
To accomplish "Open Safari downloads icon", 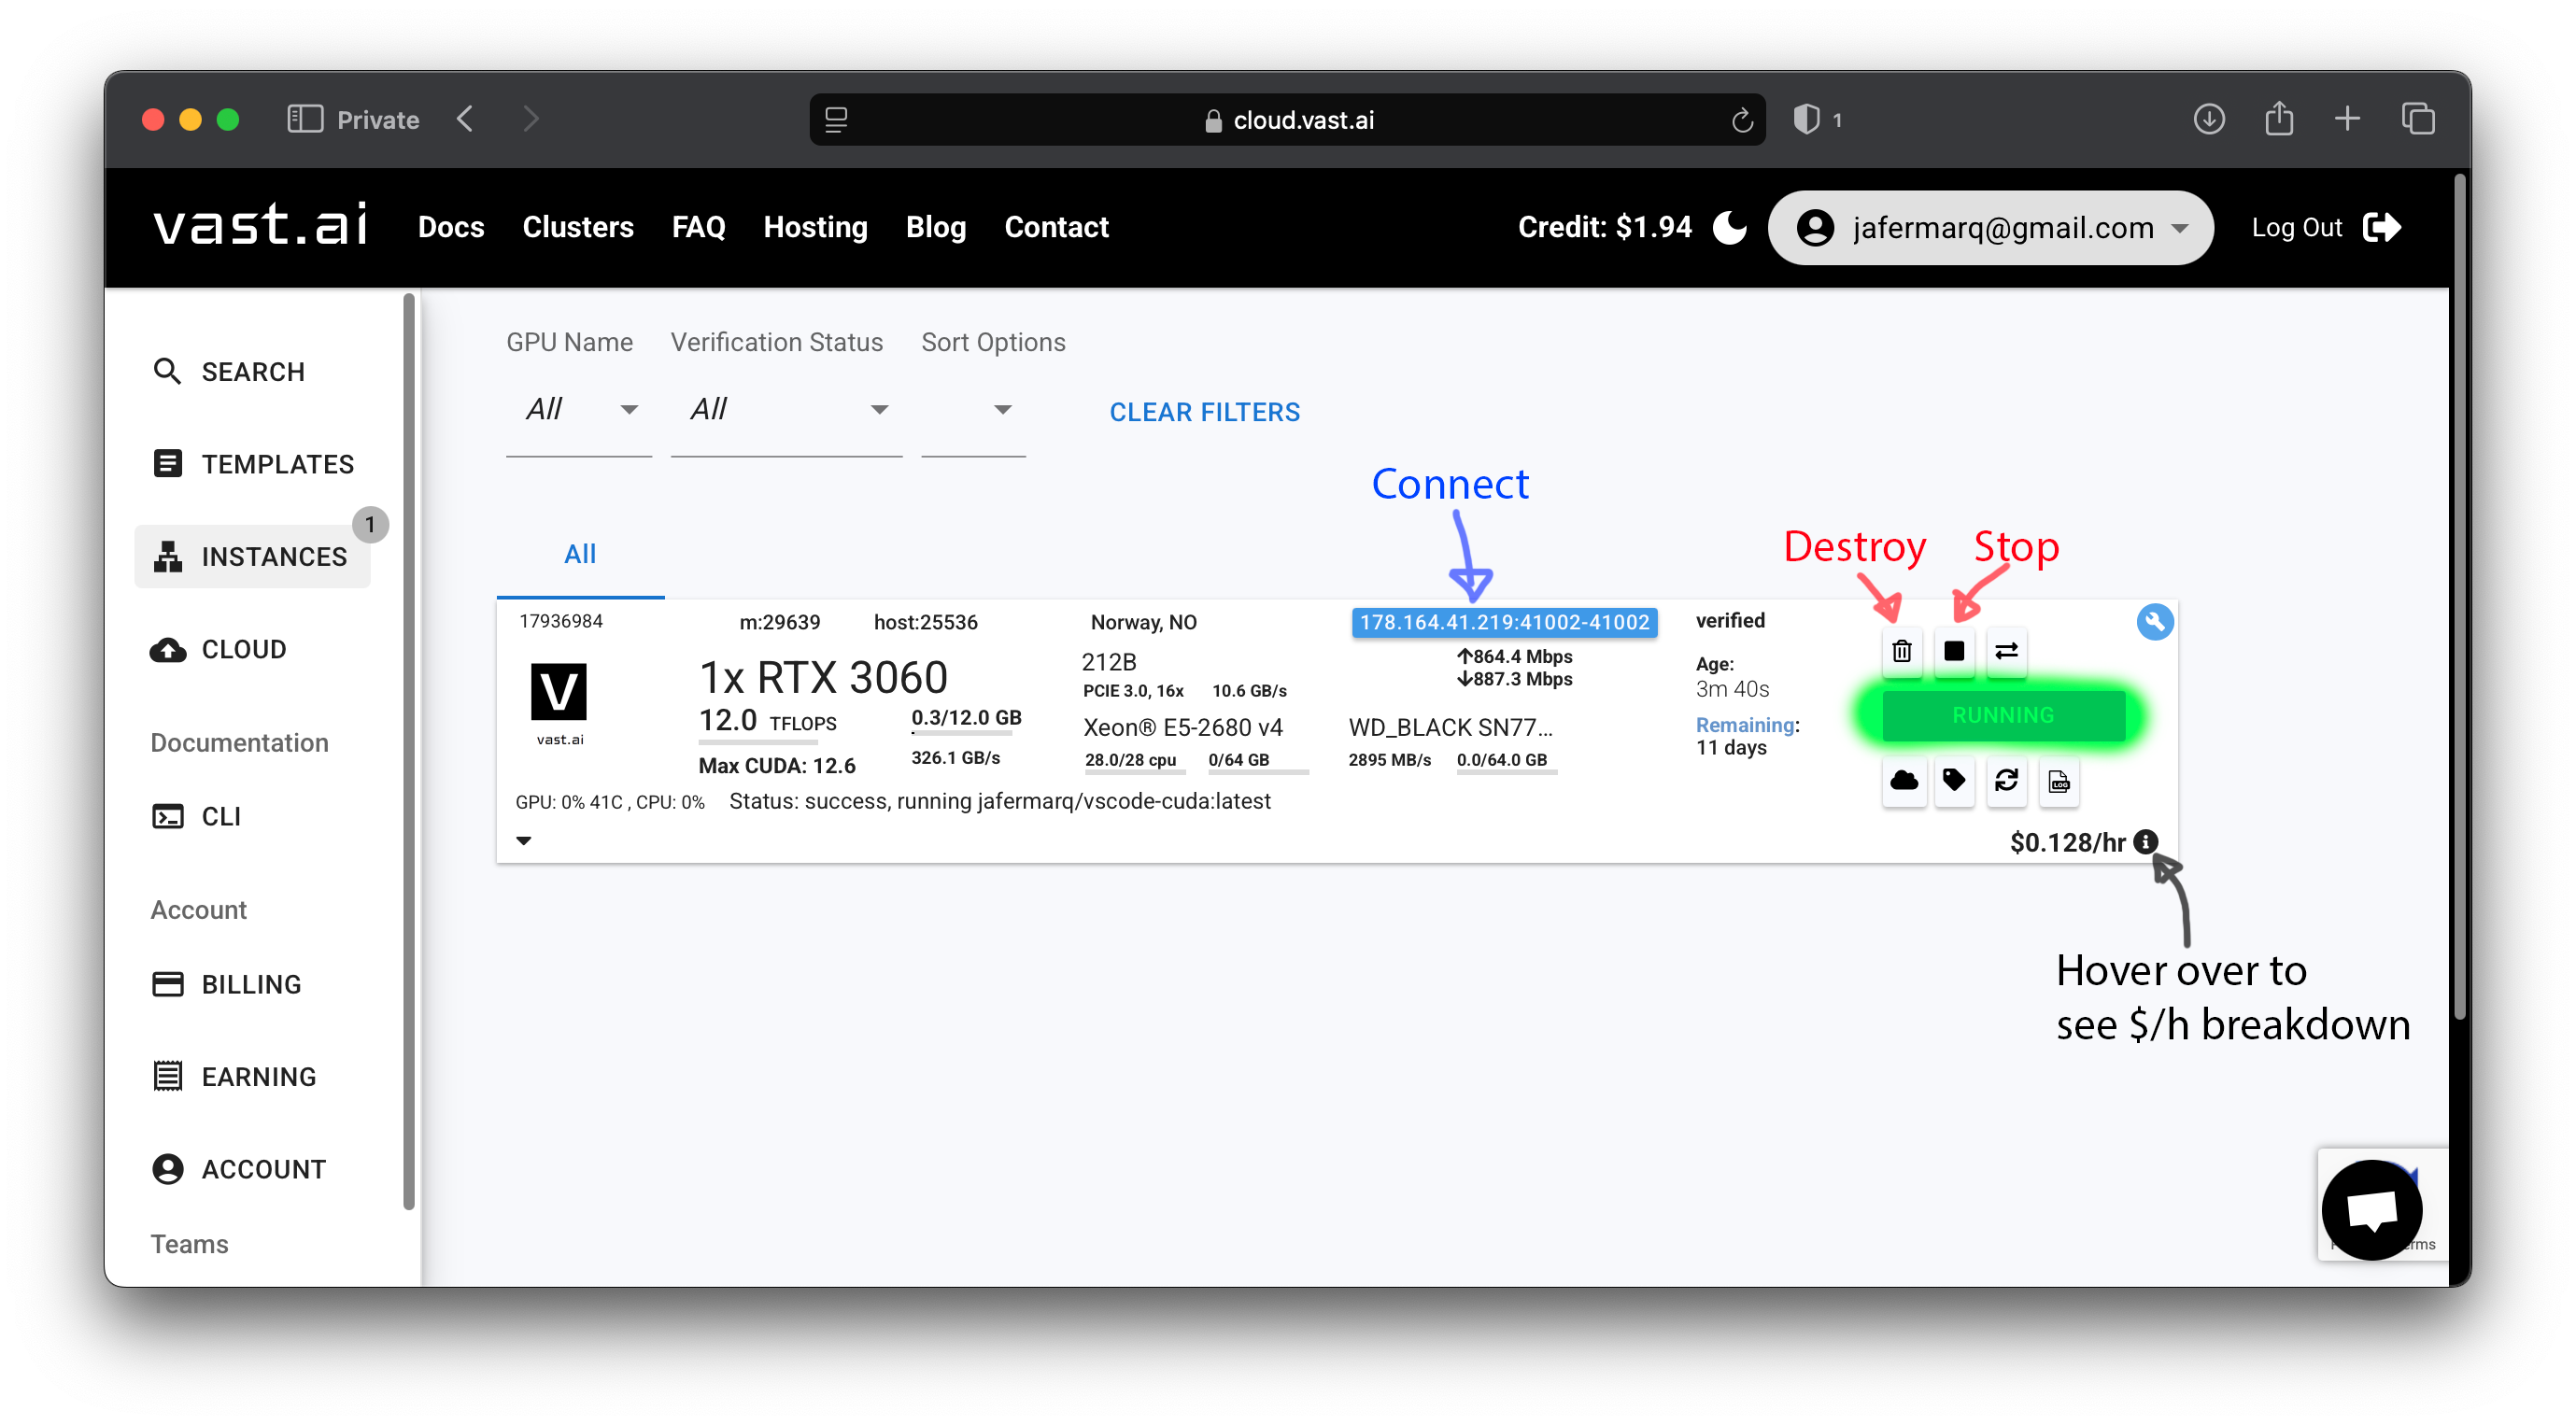I will coord(2208,119).
